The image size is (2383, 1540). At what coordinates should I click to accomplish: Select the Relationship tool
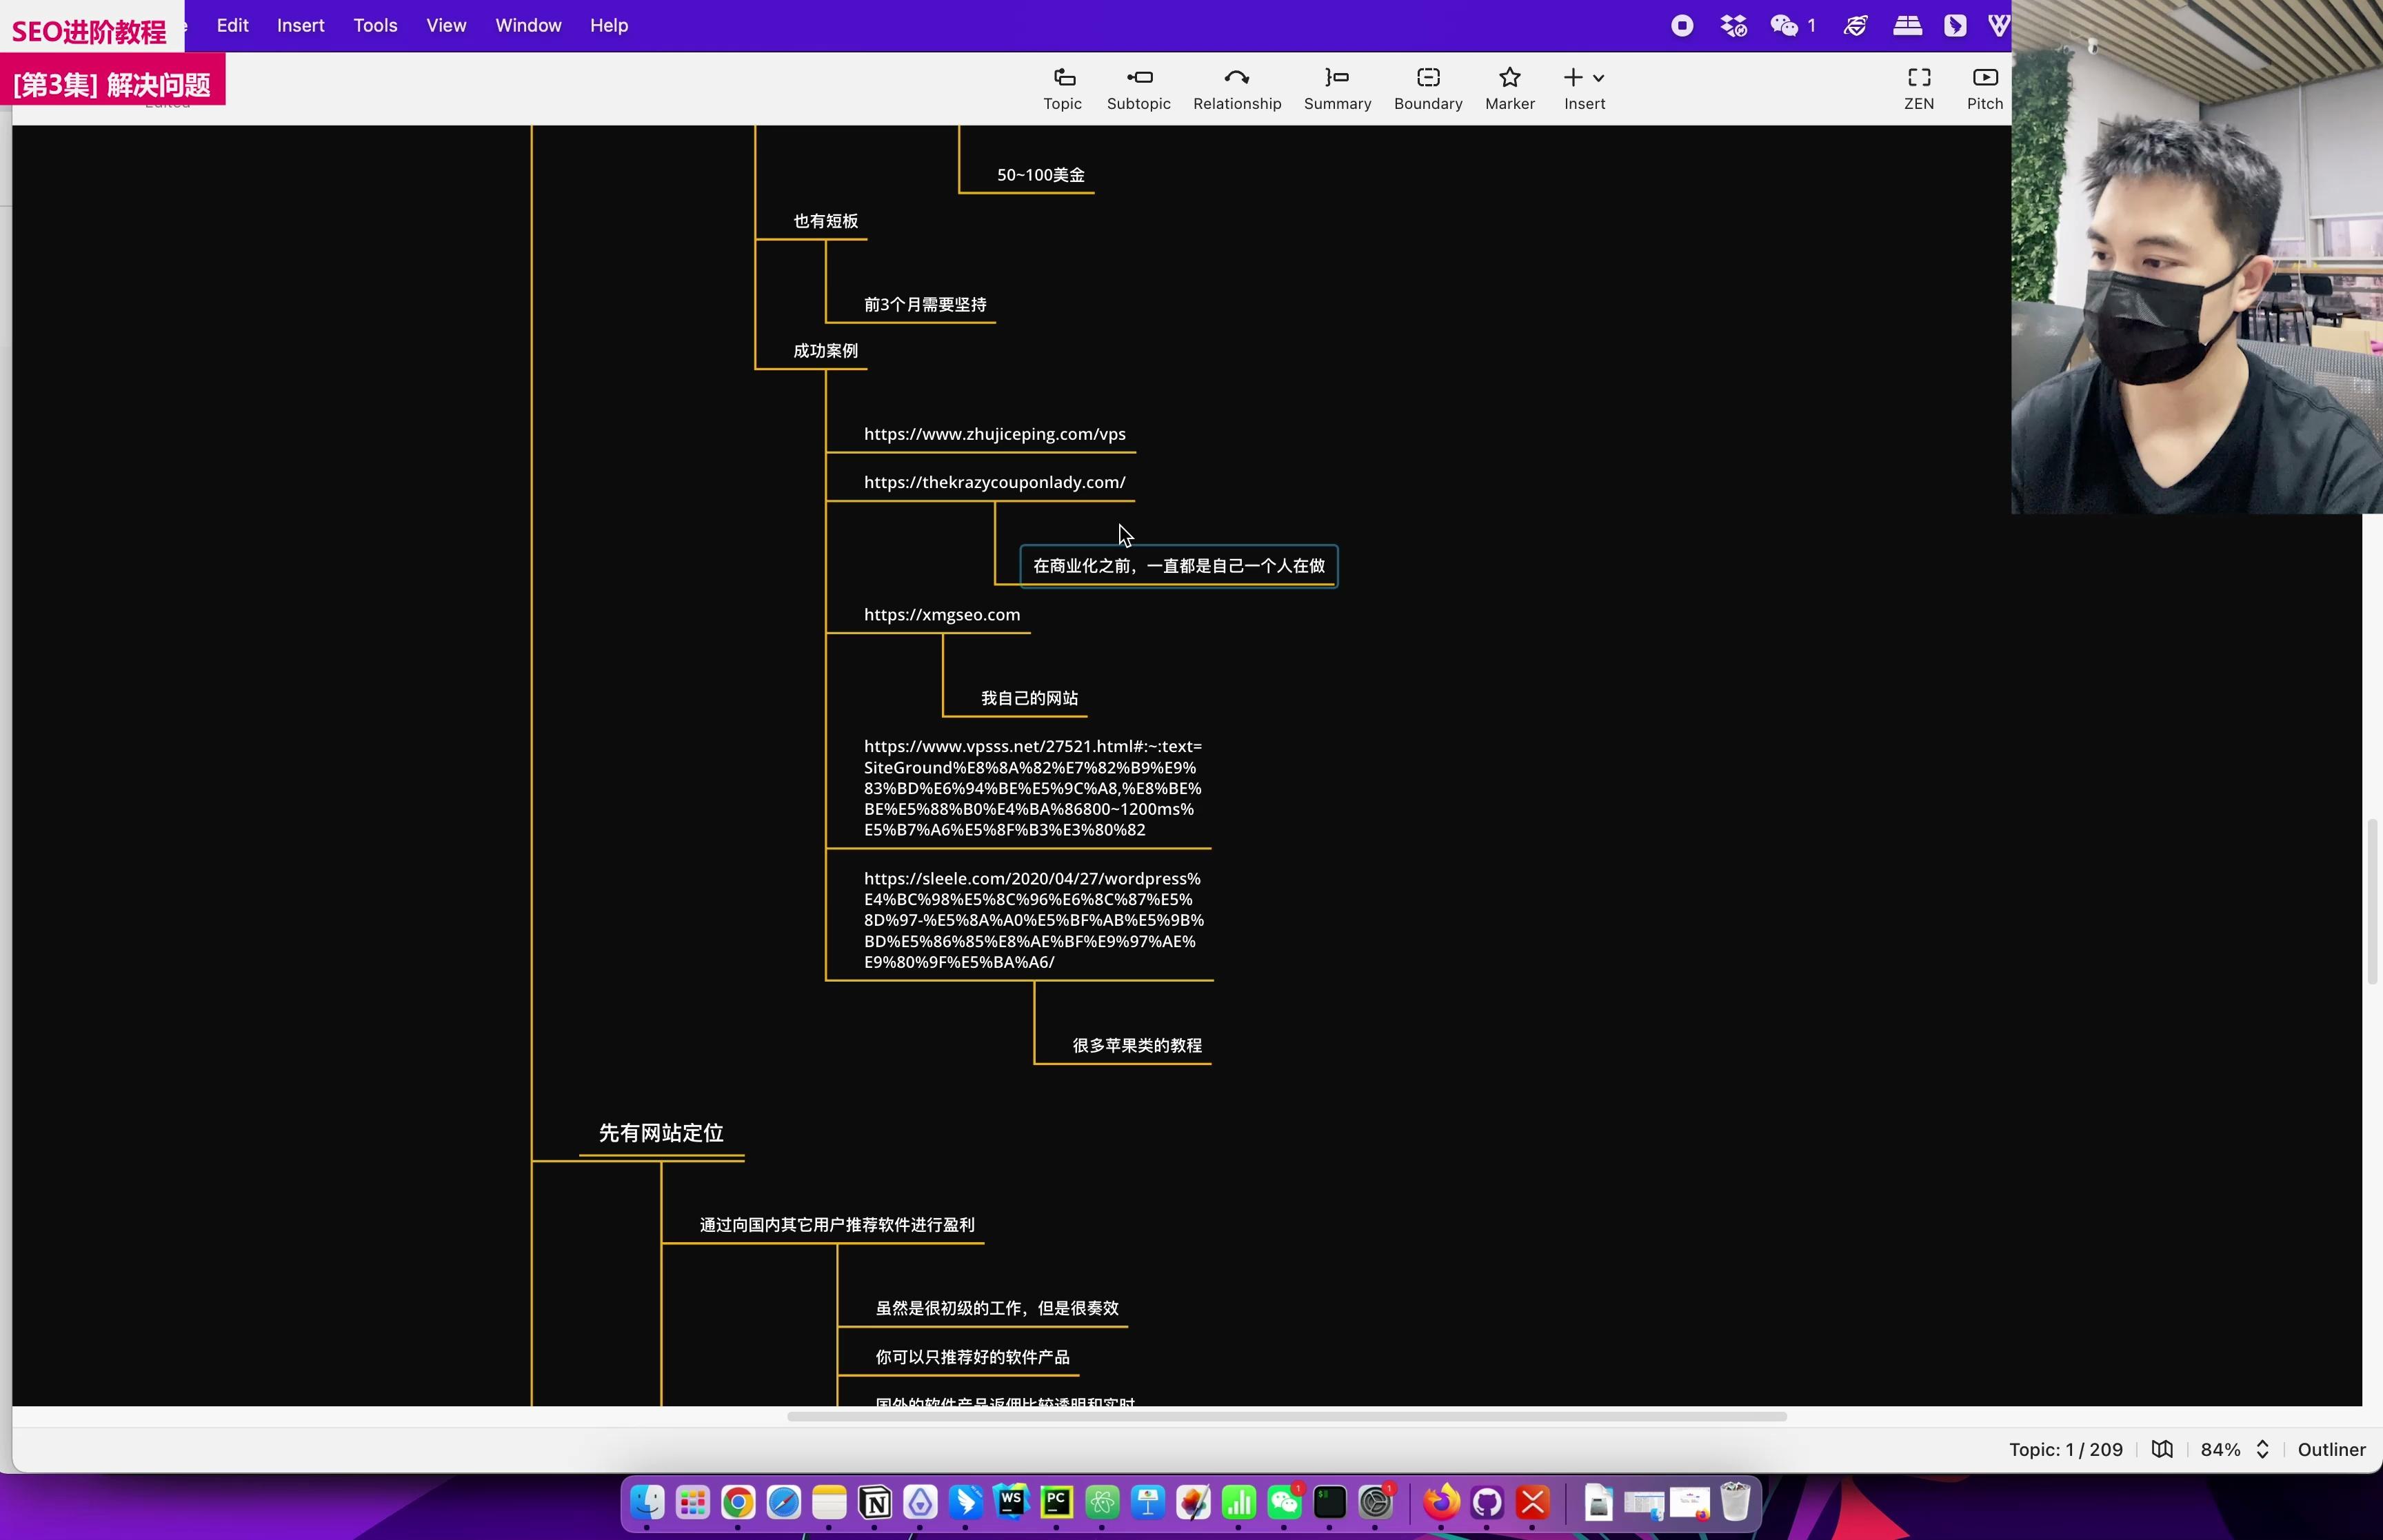pos(1237,89)
